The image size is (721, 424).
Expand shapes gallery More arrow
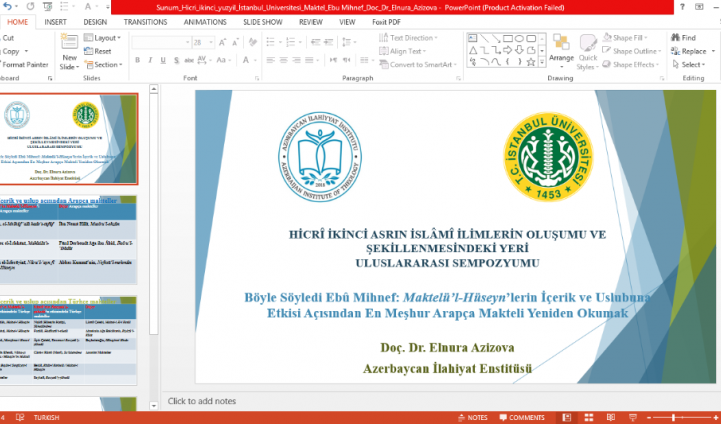(x=542, y=62)
